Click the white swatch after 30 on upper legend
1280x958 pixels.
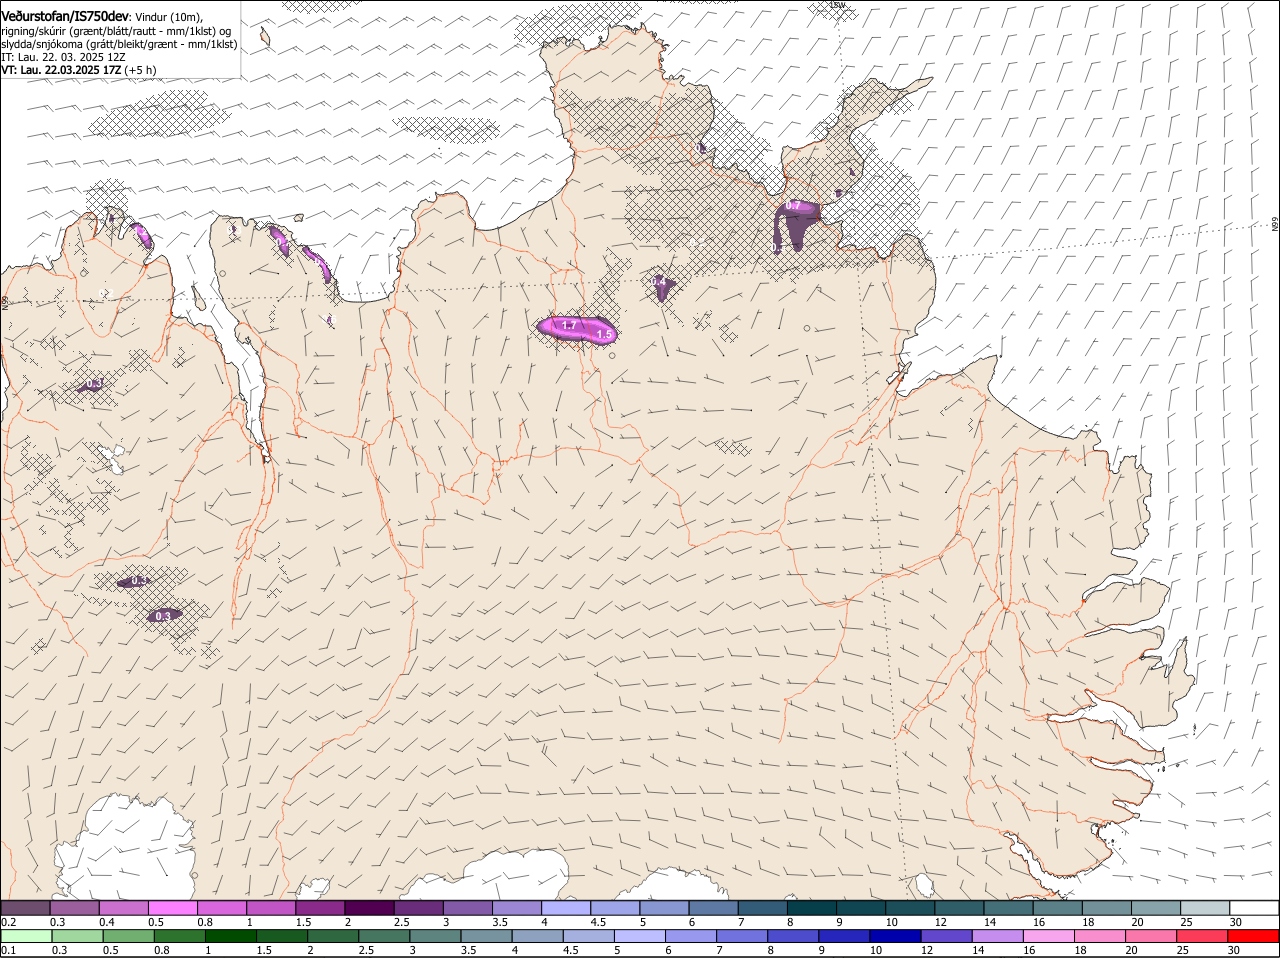pos(1255,908)
